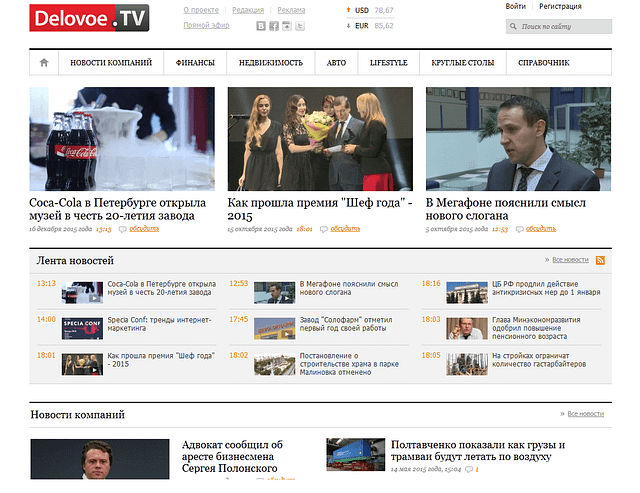The width and height of the screenshot is (640, 493).
Task: Open the VKontakte social icon
Action: [261, 26]
